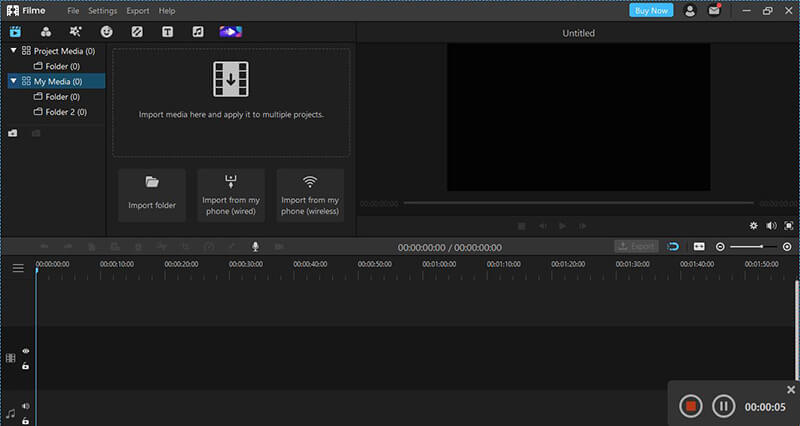Click the preview previous frame button
The height and width of the screenshot is (426, 800).
coord(542,225)
